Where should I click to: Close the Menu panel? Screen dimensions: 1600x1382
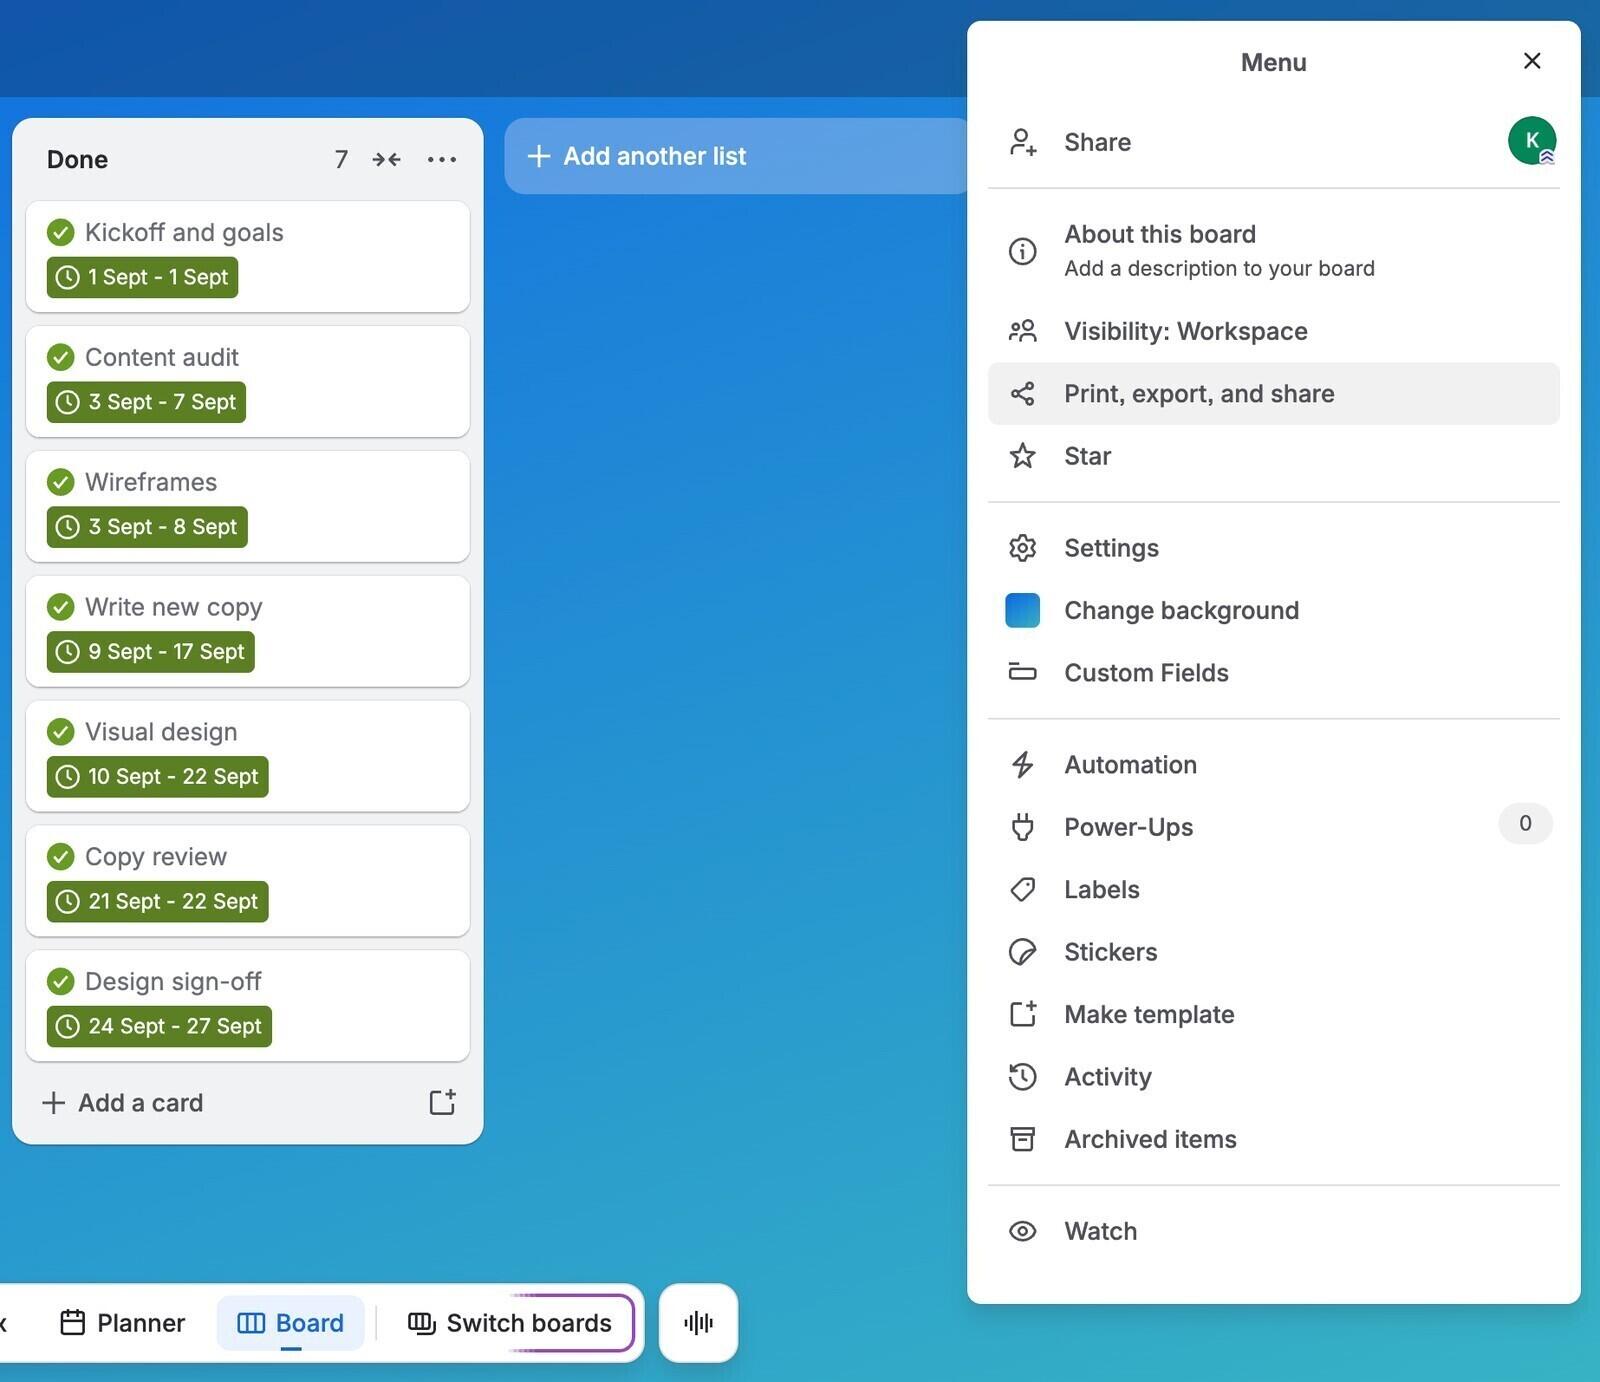click(1531, 61)
